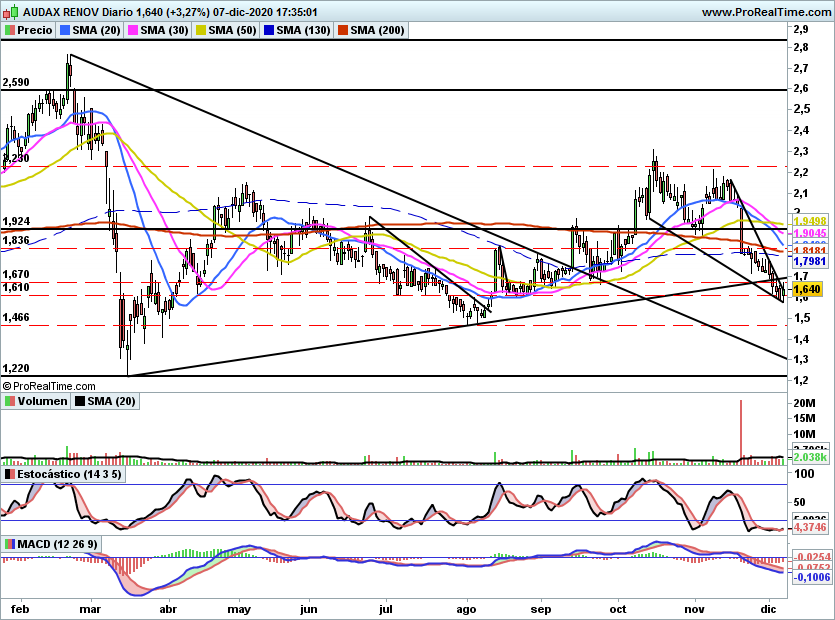Click the MACD indicator color icon
The height and width of the screenshot is (620, 835).
10,544
